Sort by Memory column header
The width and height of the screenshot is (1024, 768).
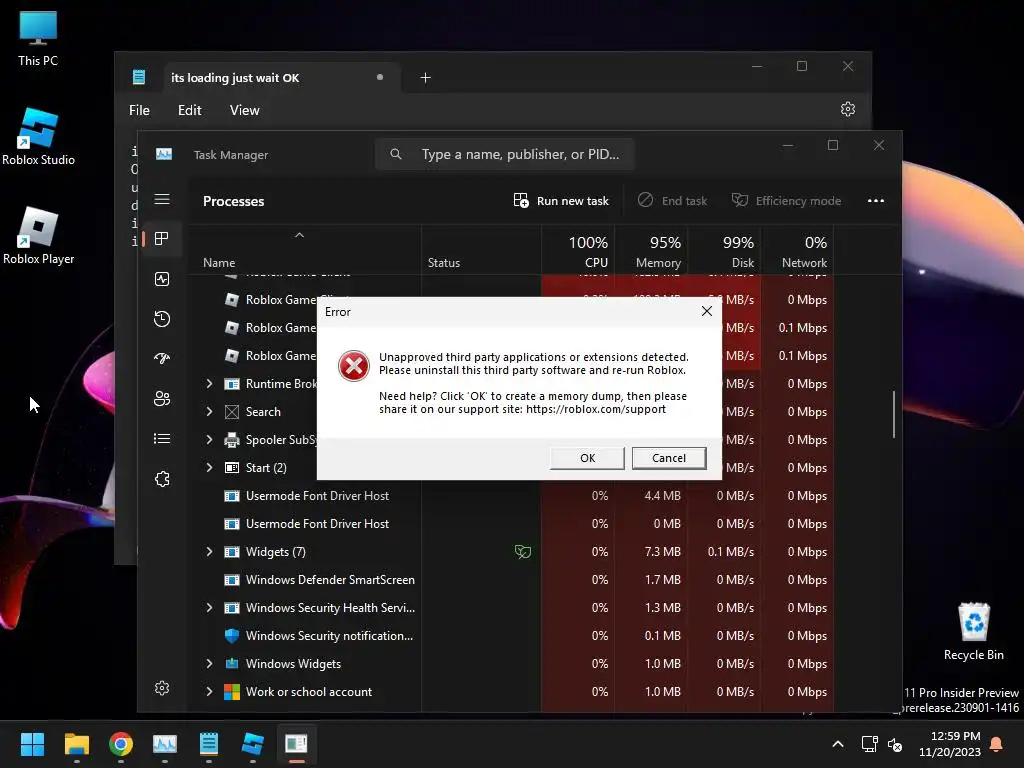click(x=651, y=251)
